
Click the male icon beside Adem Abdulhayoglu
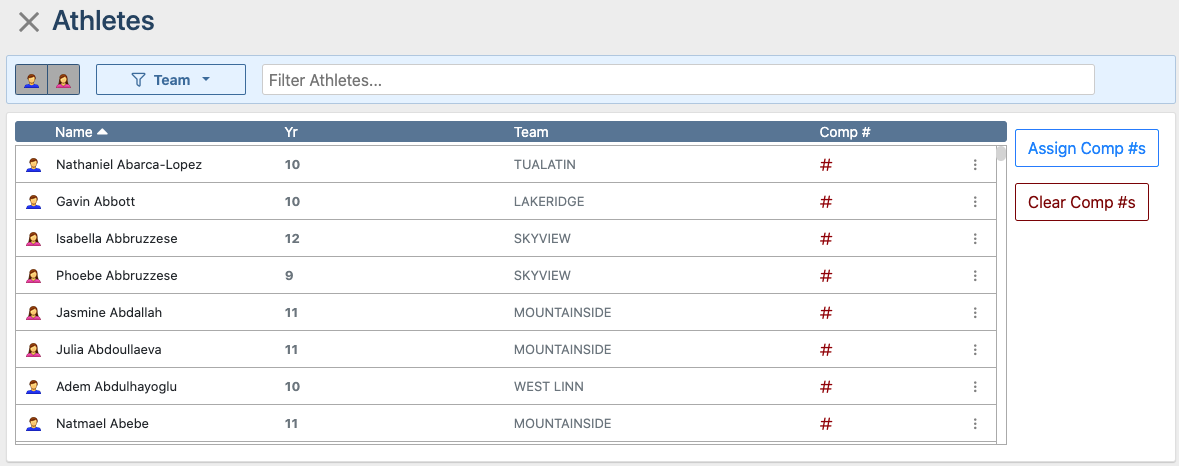[x=33, y=387]
